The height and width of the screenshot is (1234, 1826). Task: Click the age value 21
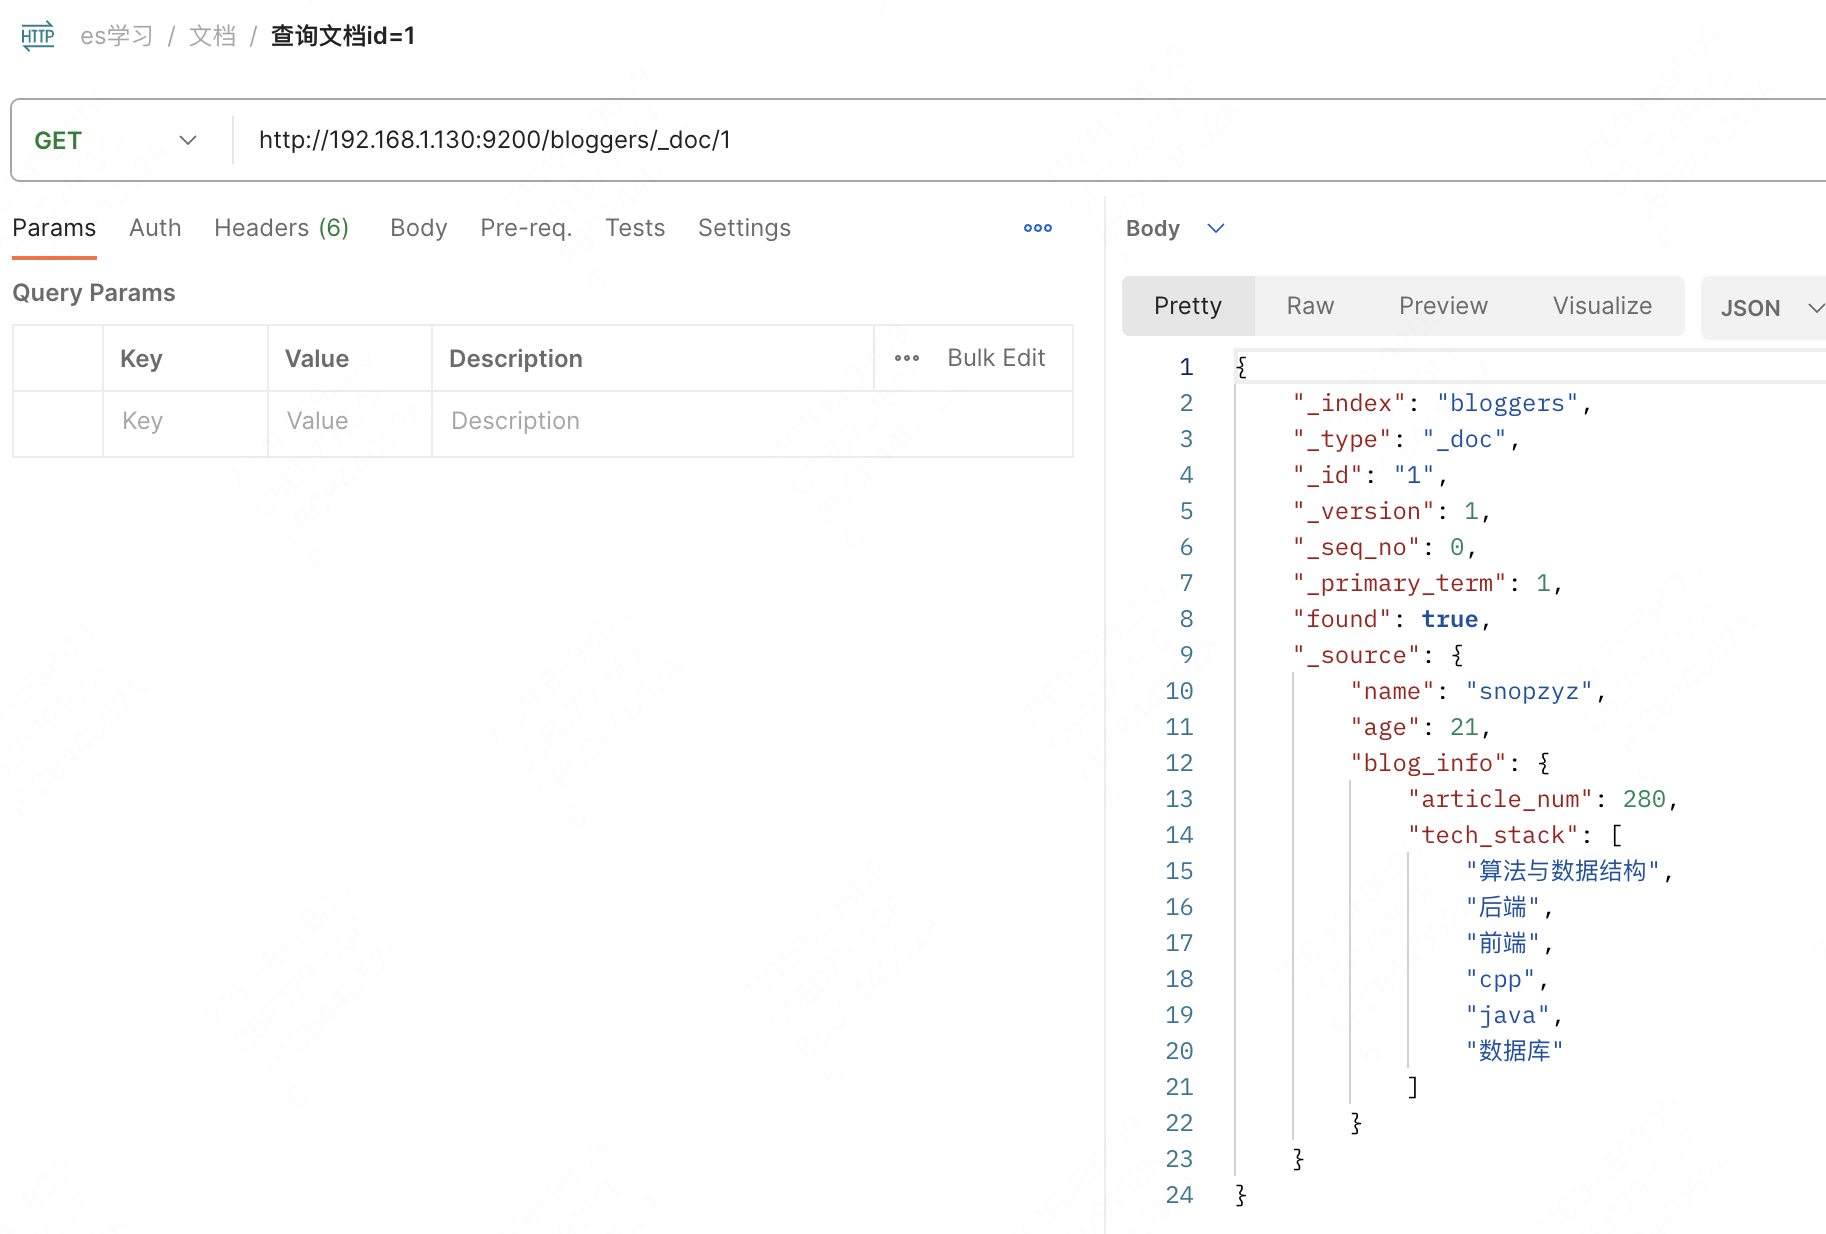1464,727
